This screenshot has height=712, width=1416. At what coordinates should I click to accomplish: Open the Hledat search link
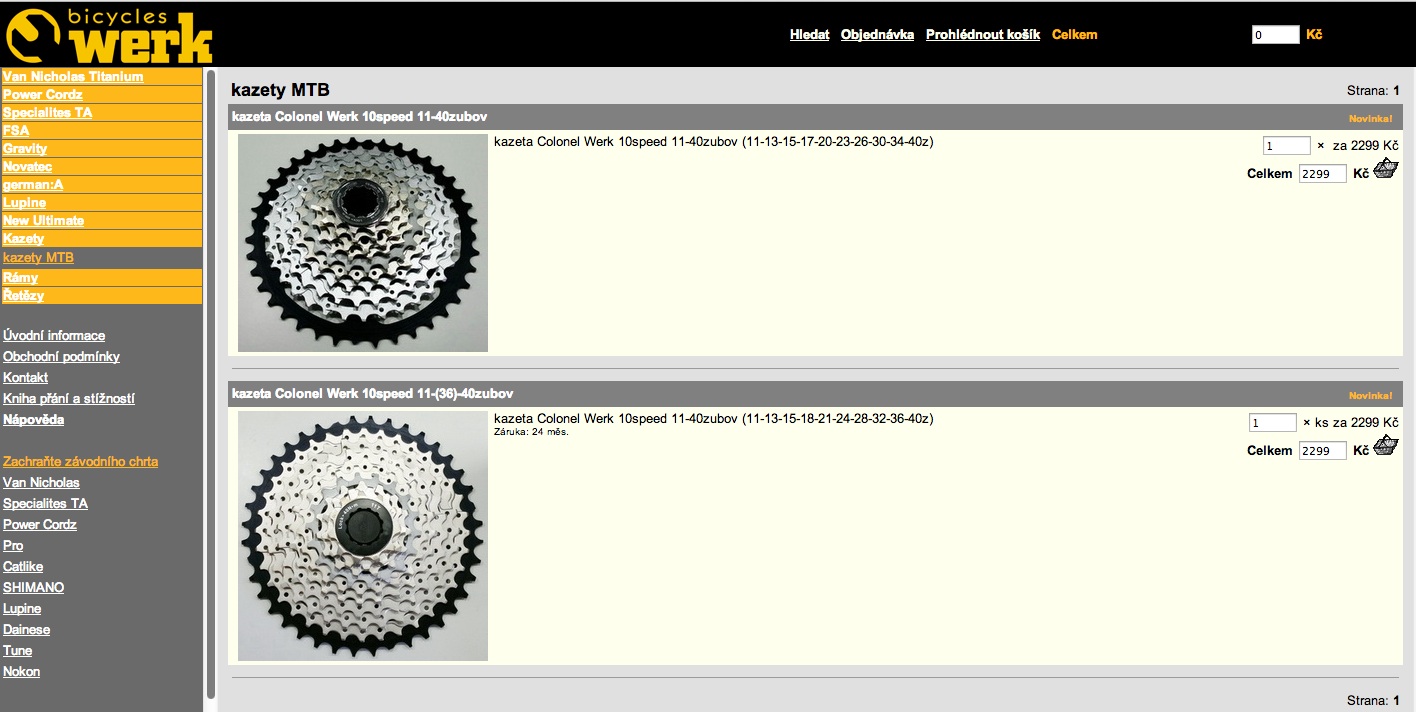pyautogui.click(x=809, y=34)
